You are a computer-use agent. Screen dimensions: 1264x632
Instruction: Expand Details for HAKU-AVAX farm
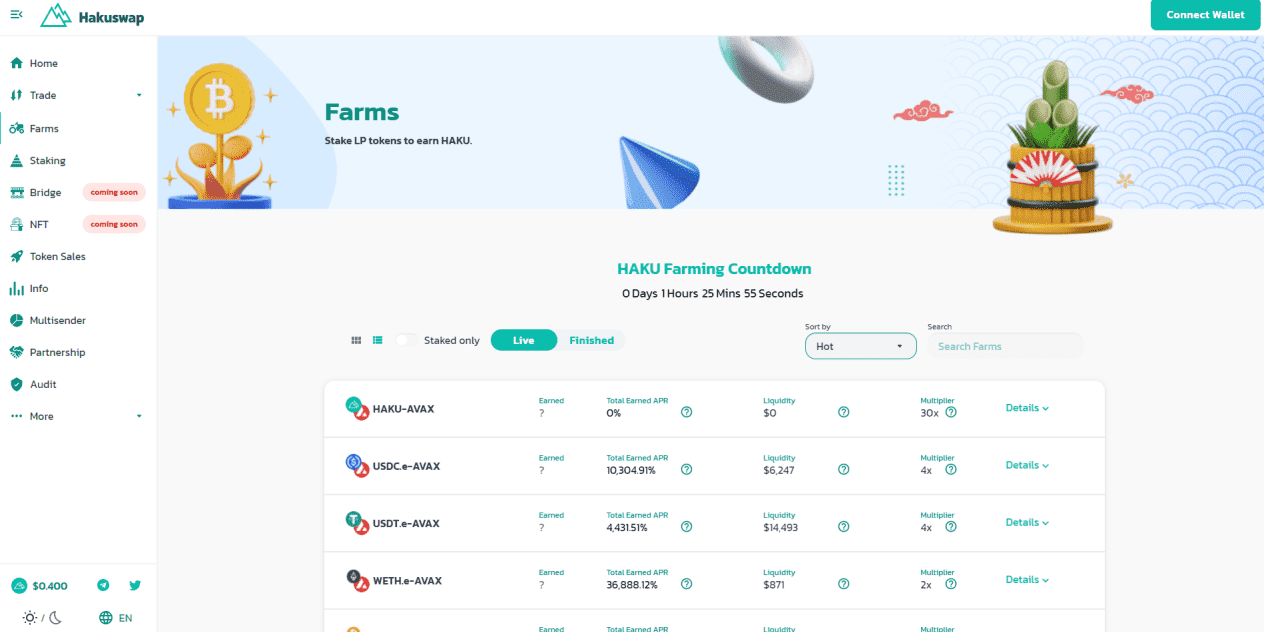pos(1027,408)
